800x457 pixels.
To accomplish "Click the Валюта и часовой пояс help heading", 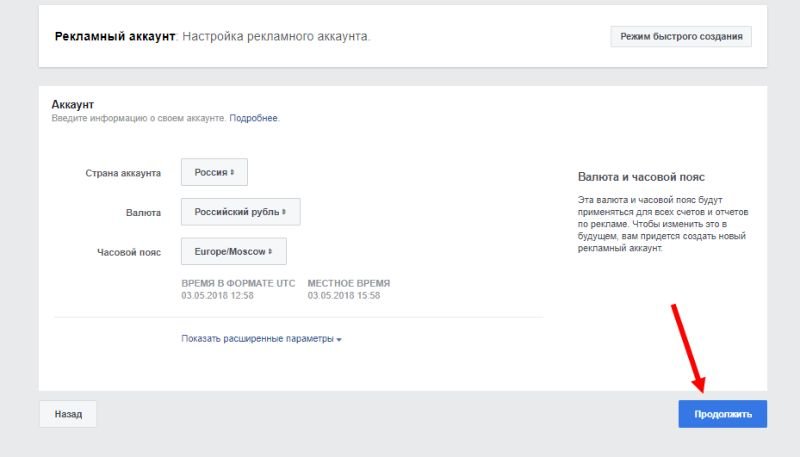I will (640, 176).
